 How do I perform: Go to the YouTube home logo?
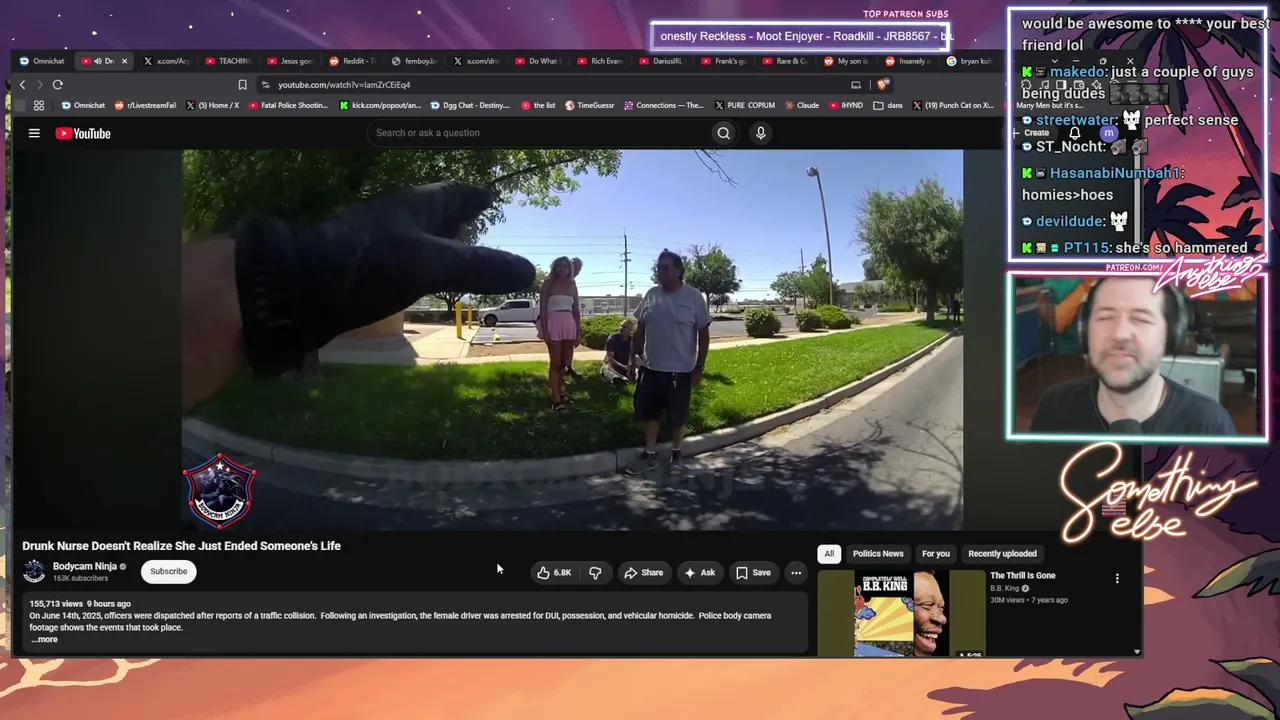click(83, 133)
